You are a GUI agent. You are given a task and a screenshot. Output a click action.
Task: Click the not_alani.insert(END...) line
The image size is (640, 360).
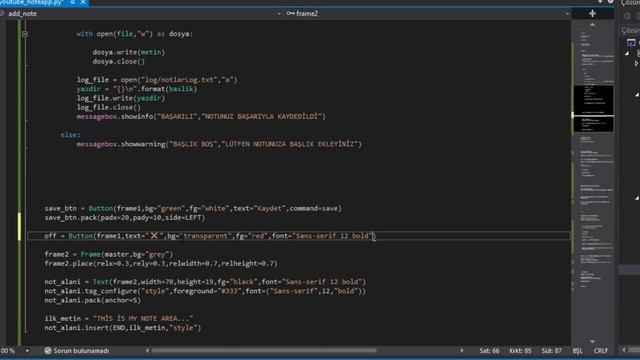pos(122,328)
